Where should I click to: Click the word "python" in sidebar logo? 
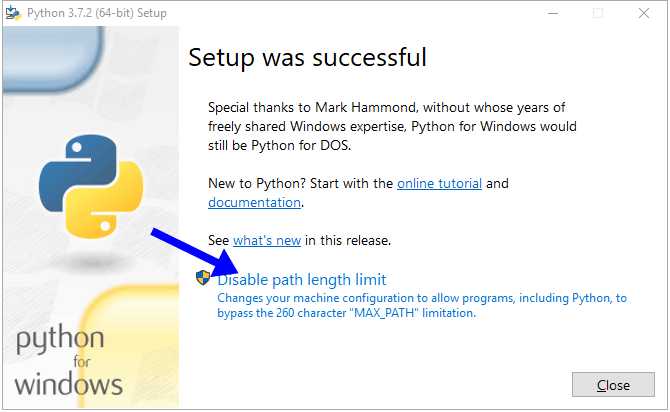(x=59, y=340)
